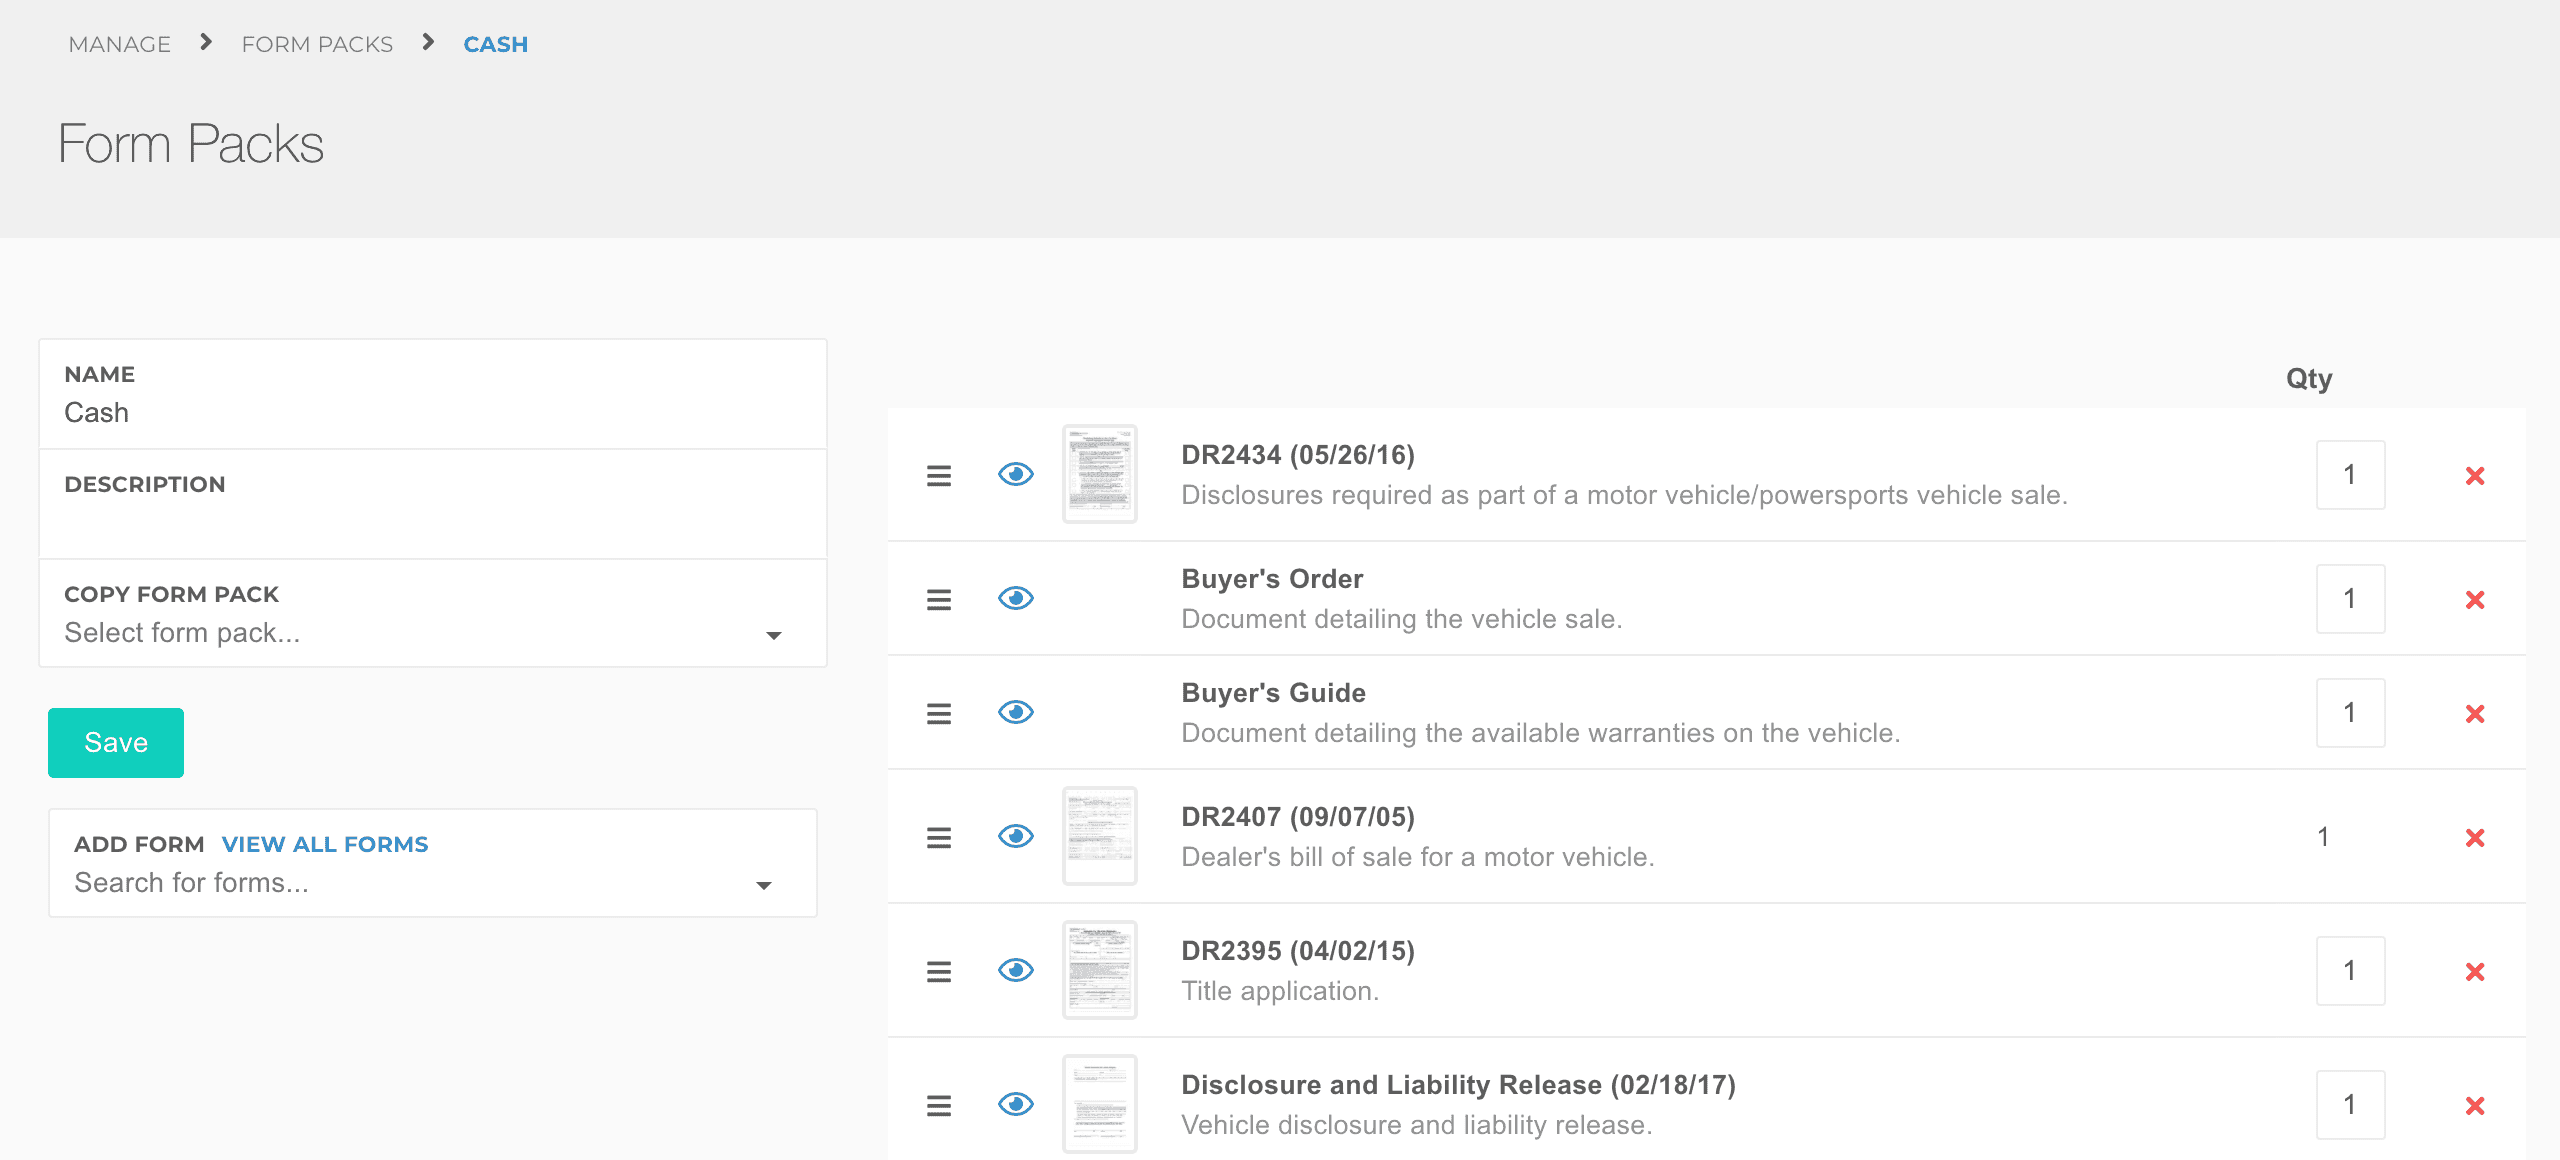Click the eye icon for DR2407
2560x1160 pixels.
click(x=1015, y=836)
